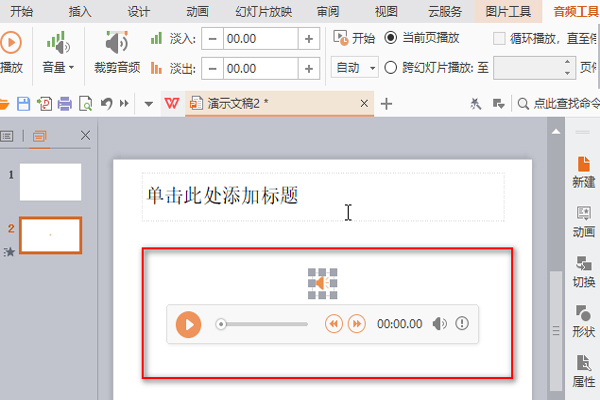Screen dimensions: 600x400
Task: Switch to the 设计 tab
Action: pos(139,11)
